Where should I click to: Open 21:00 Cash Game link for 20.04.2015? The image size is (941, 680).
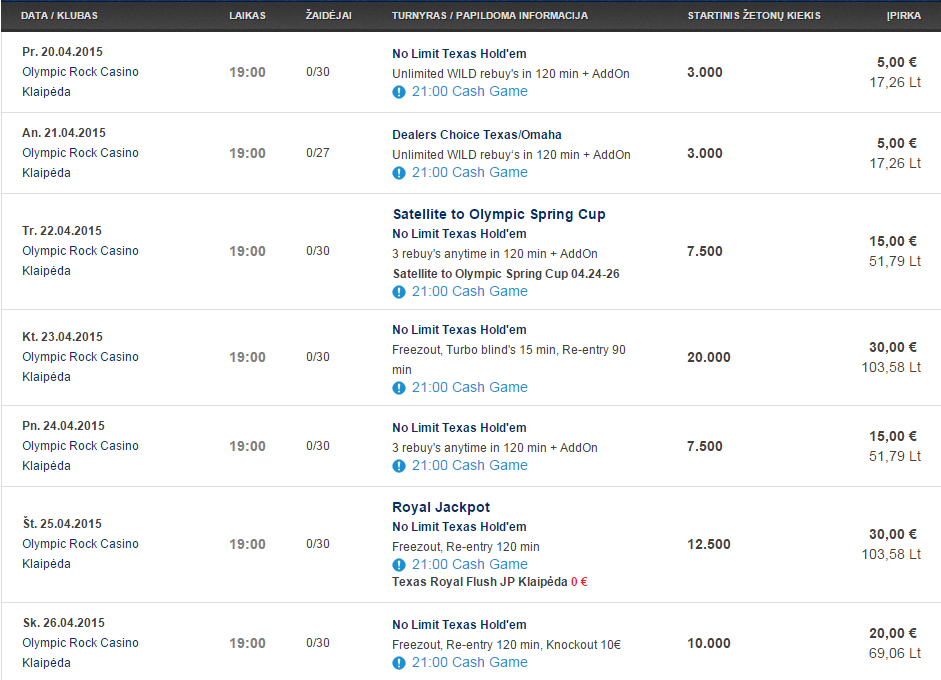(469, 91)
